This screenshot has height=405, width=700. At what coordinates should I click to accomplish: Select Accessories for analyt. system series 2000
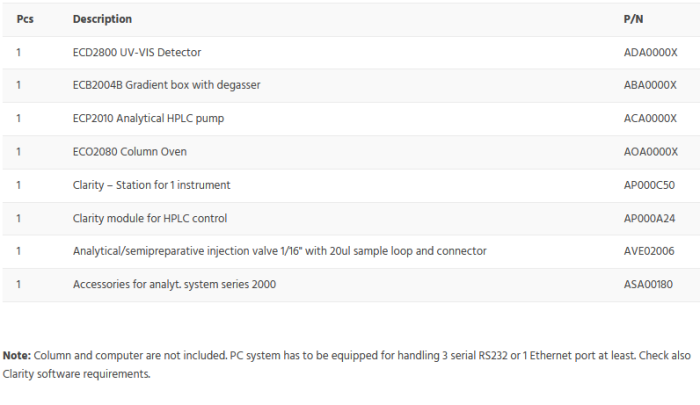pyautogui.click(x=174, y=284)
